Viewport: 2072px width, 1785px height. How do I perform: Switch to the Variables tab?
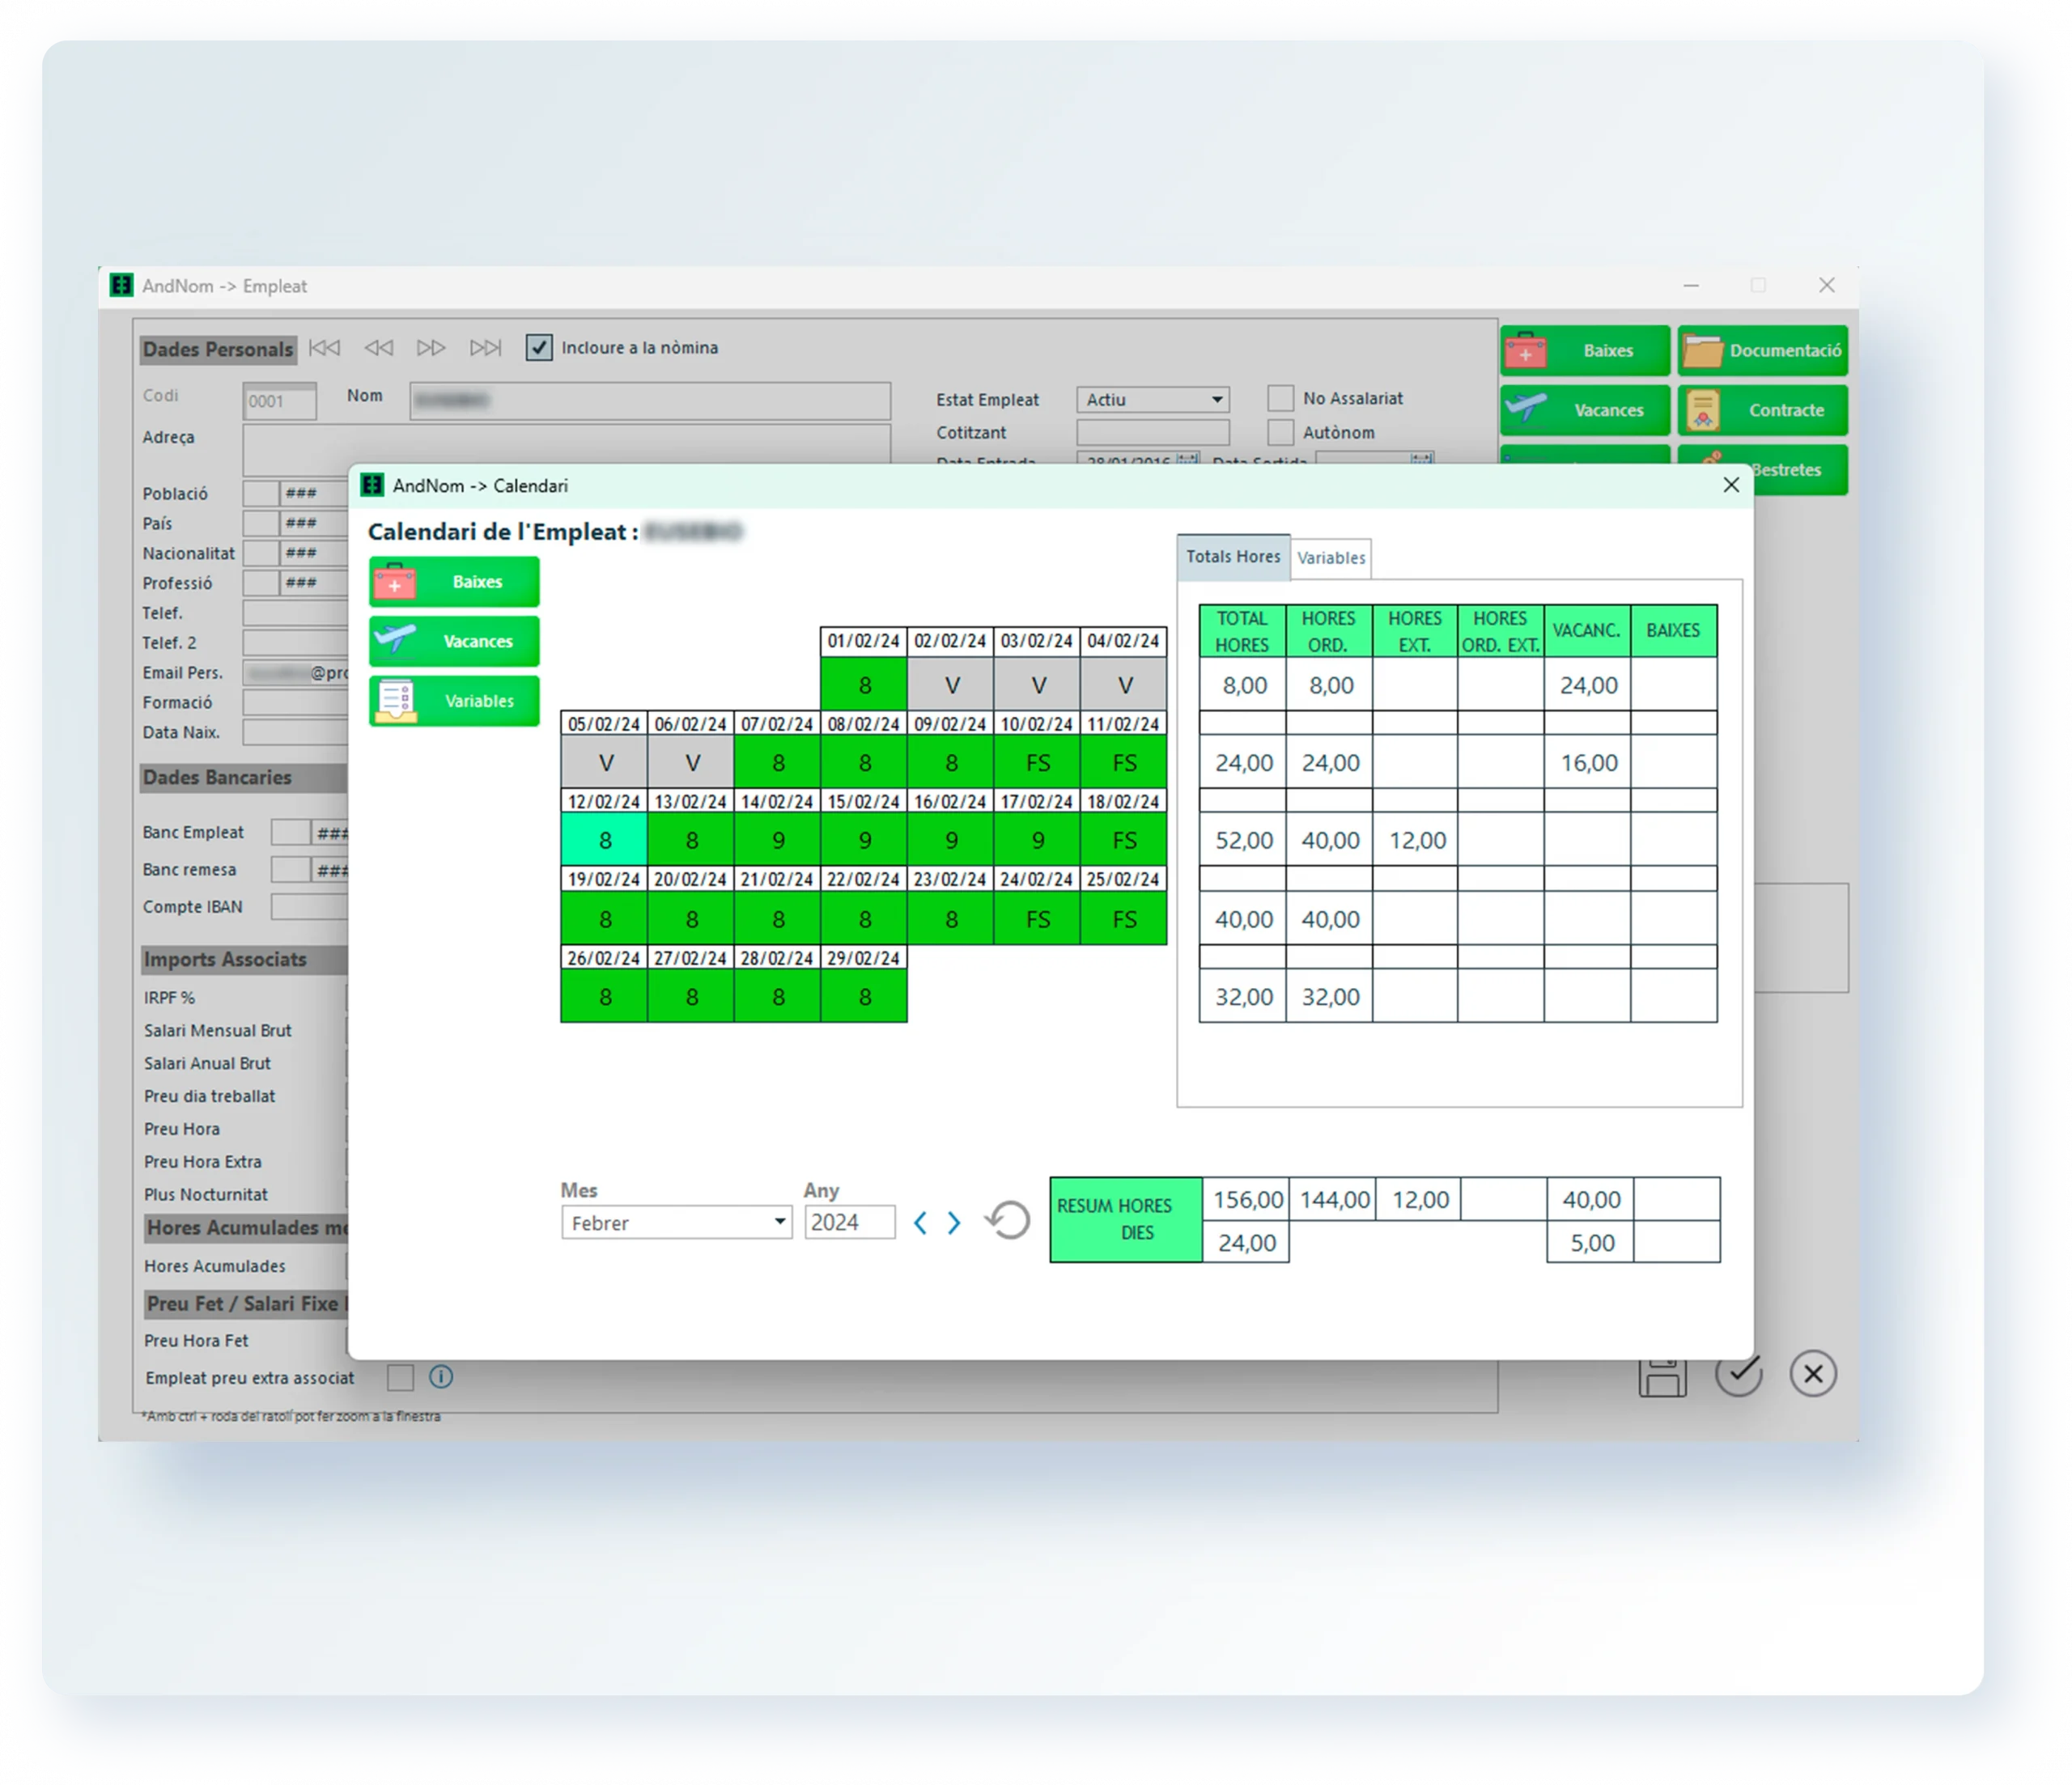[x=1330, y=558]
